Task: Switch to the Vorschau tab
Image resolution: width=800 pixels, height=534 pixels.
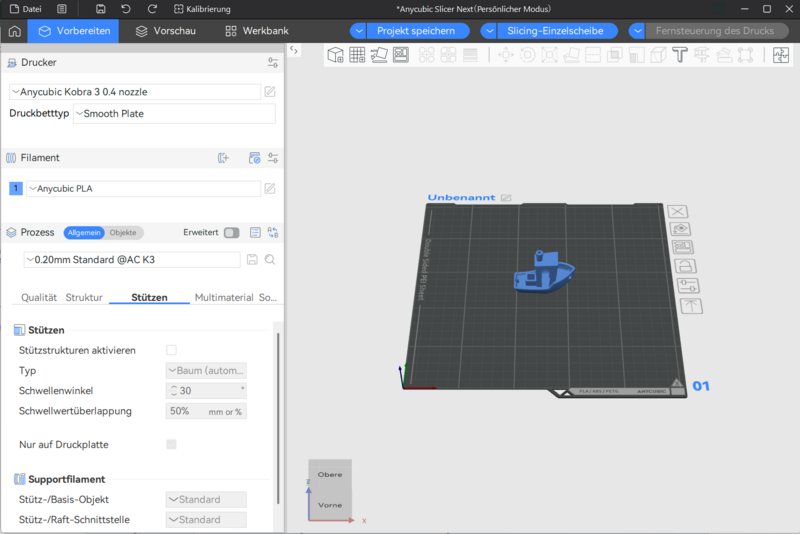Action: 165,31
